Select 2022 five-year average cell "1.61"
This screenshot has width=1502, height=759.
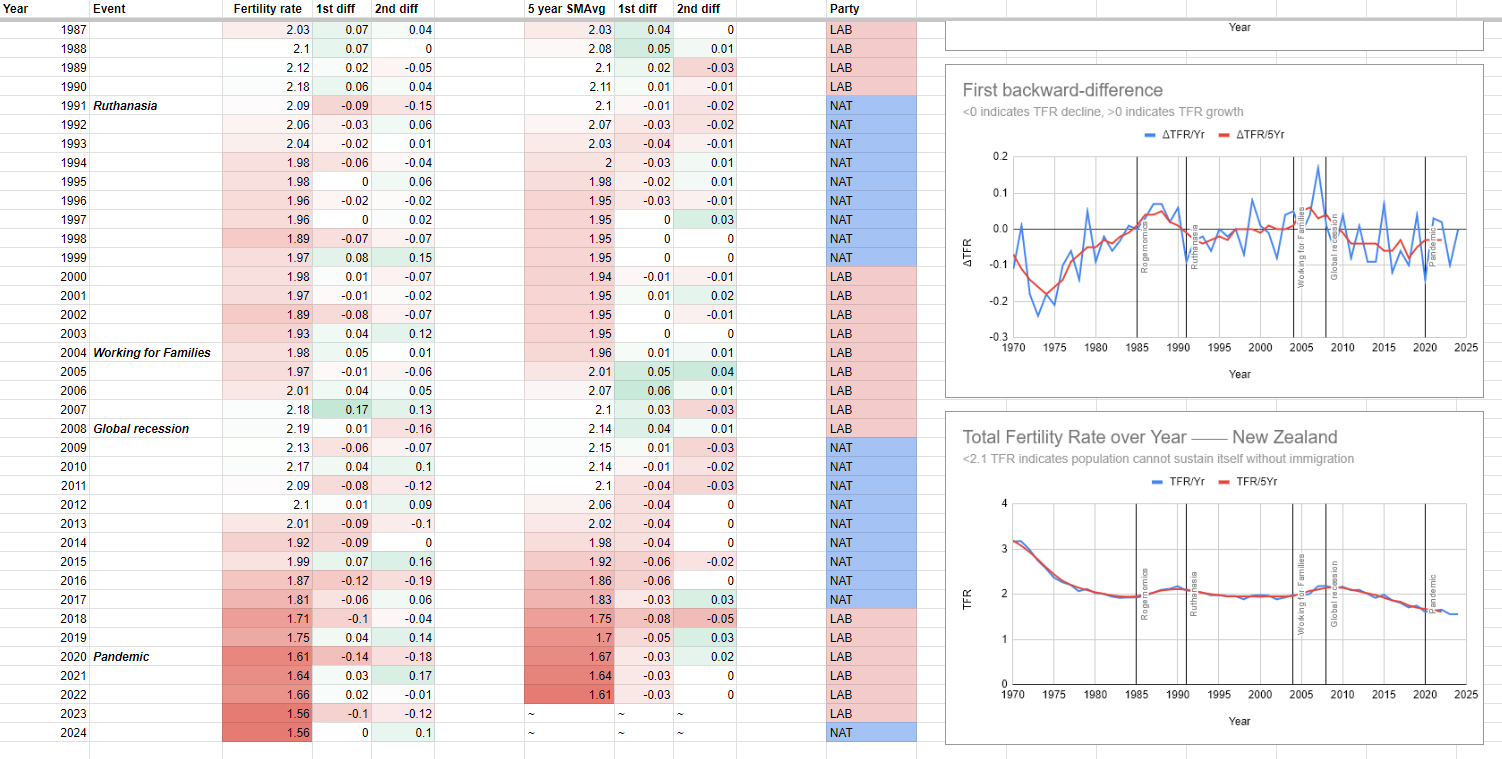[569, 694]
